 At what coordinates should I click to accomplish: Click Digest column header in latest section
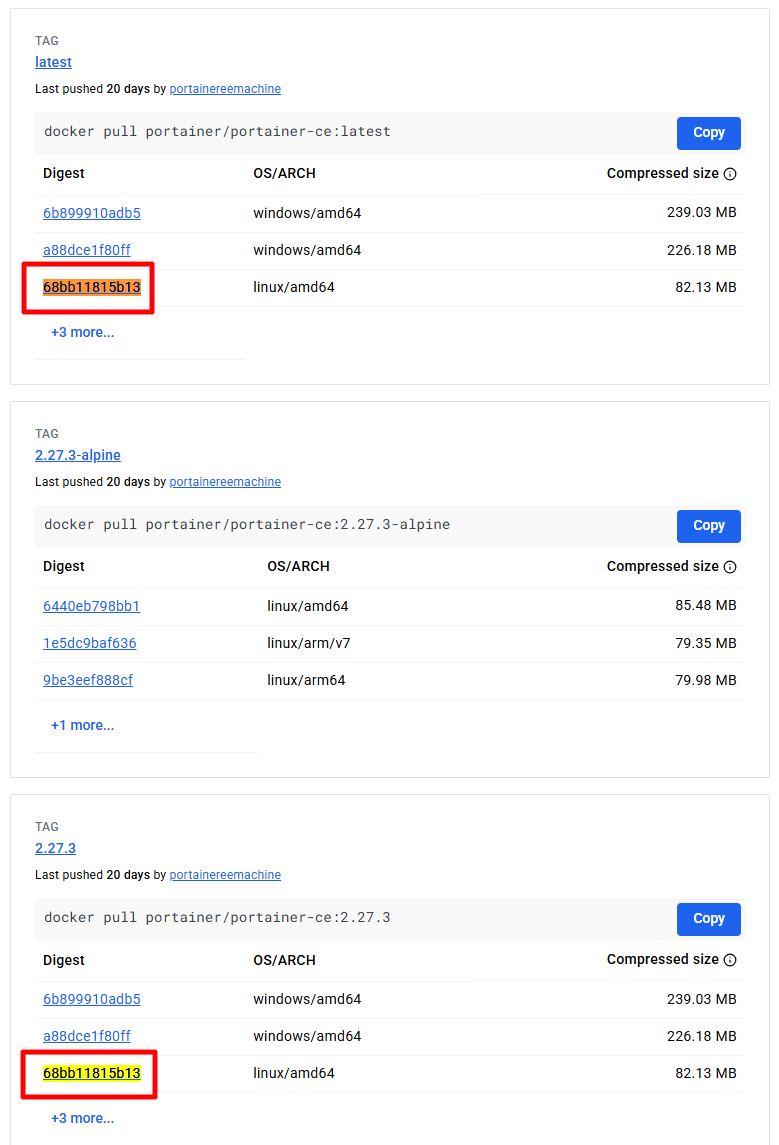(64, 174)
